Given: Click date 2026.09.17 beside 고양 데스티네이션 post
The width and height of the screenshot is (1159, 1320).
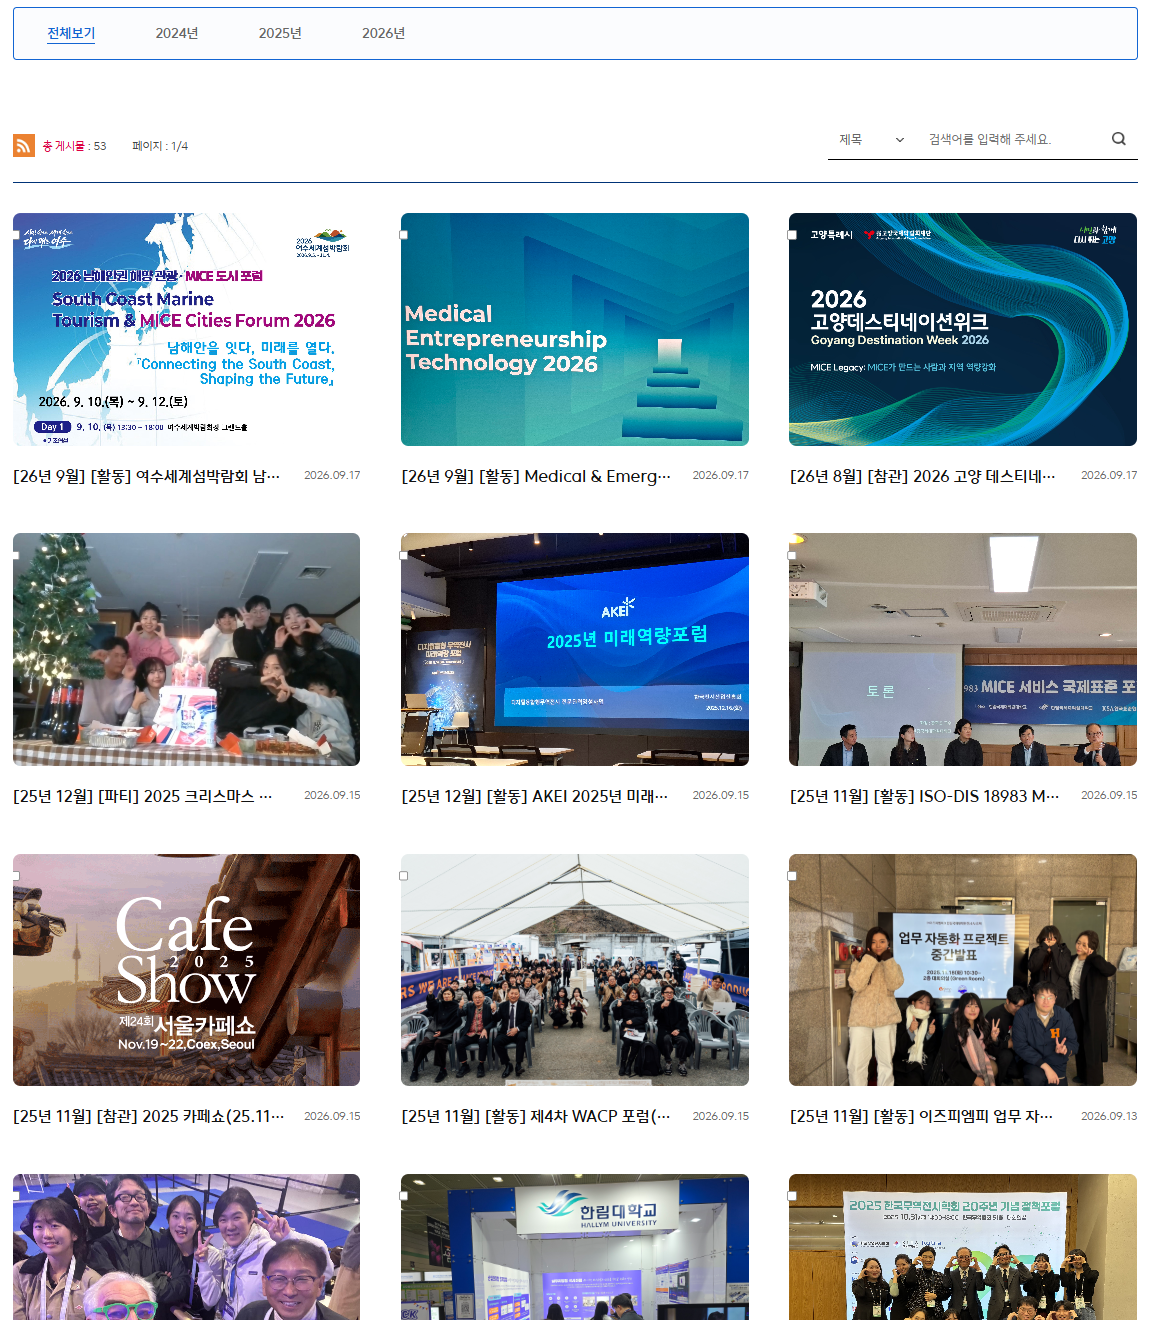Looking at the screenshot, I should click(1109, 475).
